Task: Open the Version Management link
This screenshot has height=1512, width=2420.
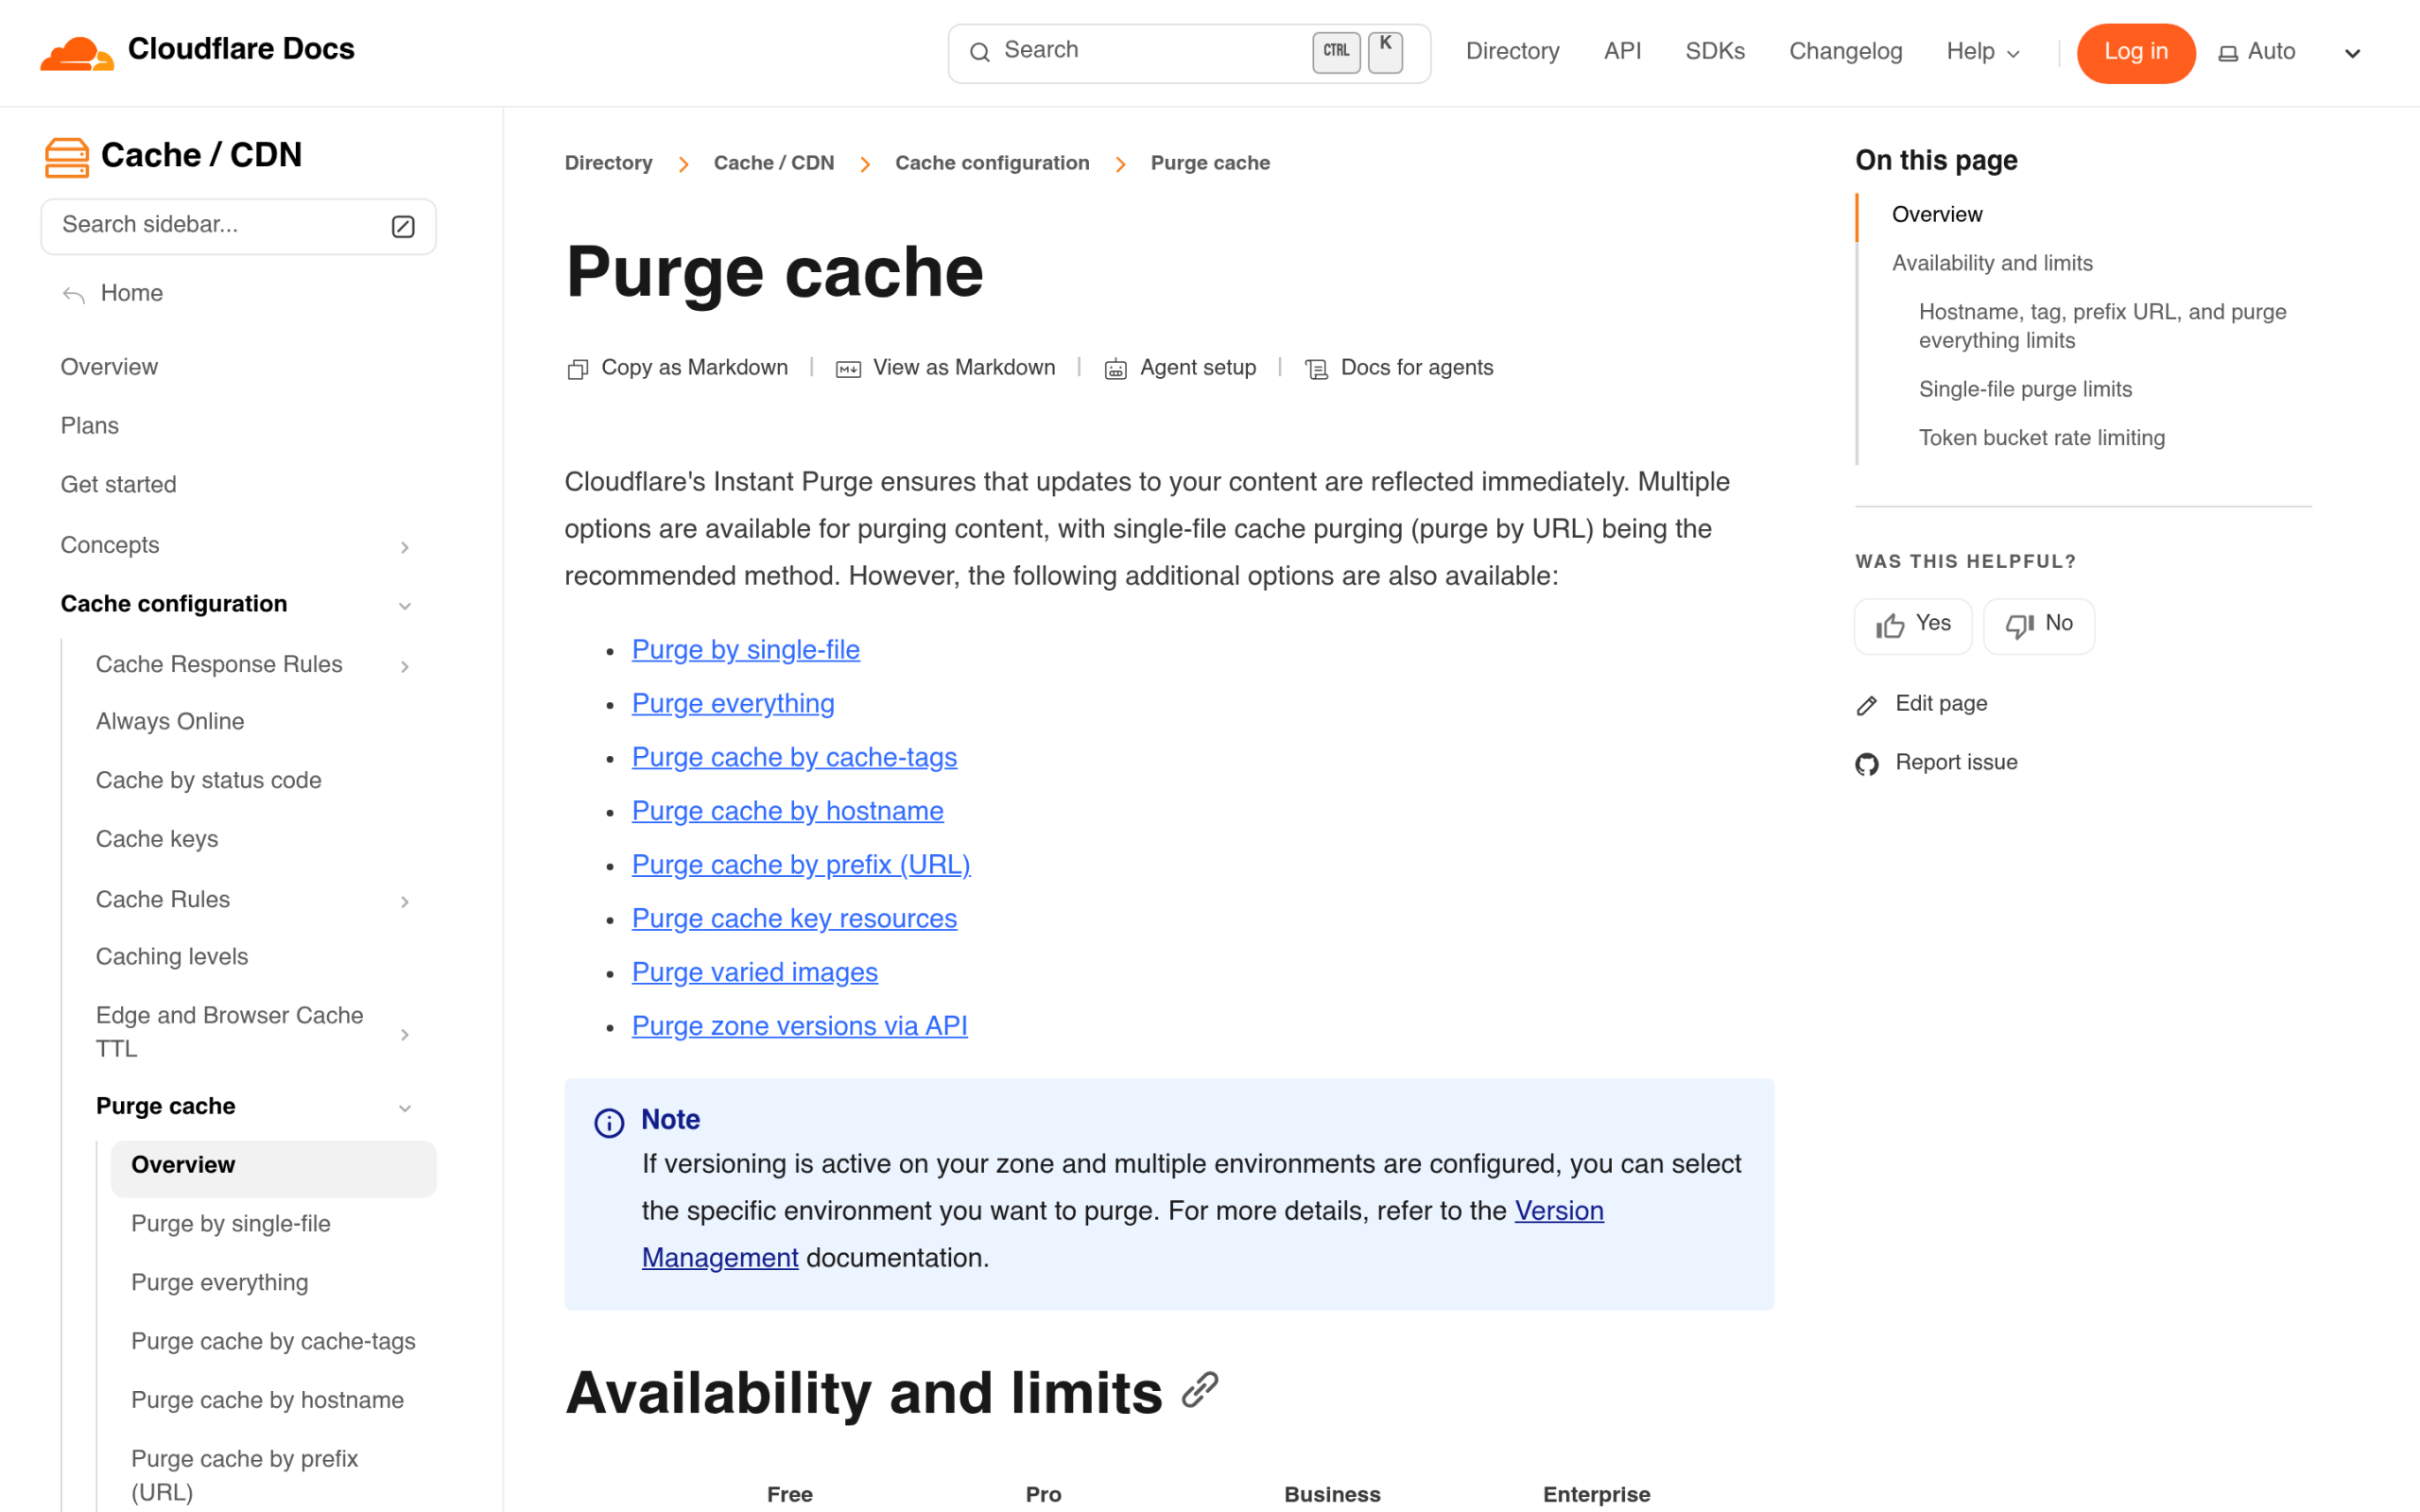Action: coord(1558,1211)
